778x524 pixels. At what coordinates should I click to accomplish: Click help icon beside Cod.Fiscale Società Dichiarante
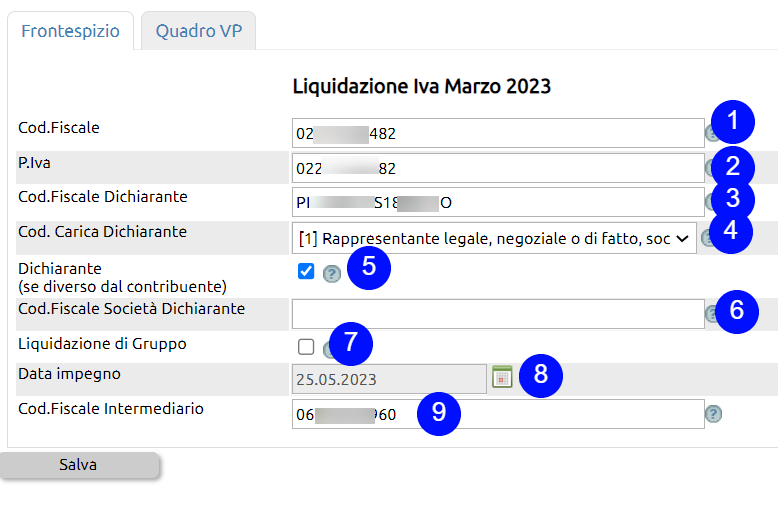710,314
